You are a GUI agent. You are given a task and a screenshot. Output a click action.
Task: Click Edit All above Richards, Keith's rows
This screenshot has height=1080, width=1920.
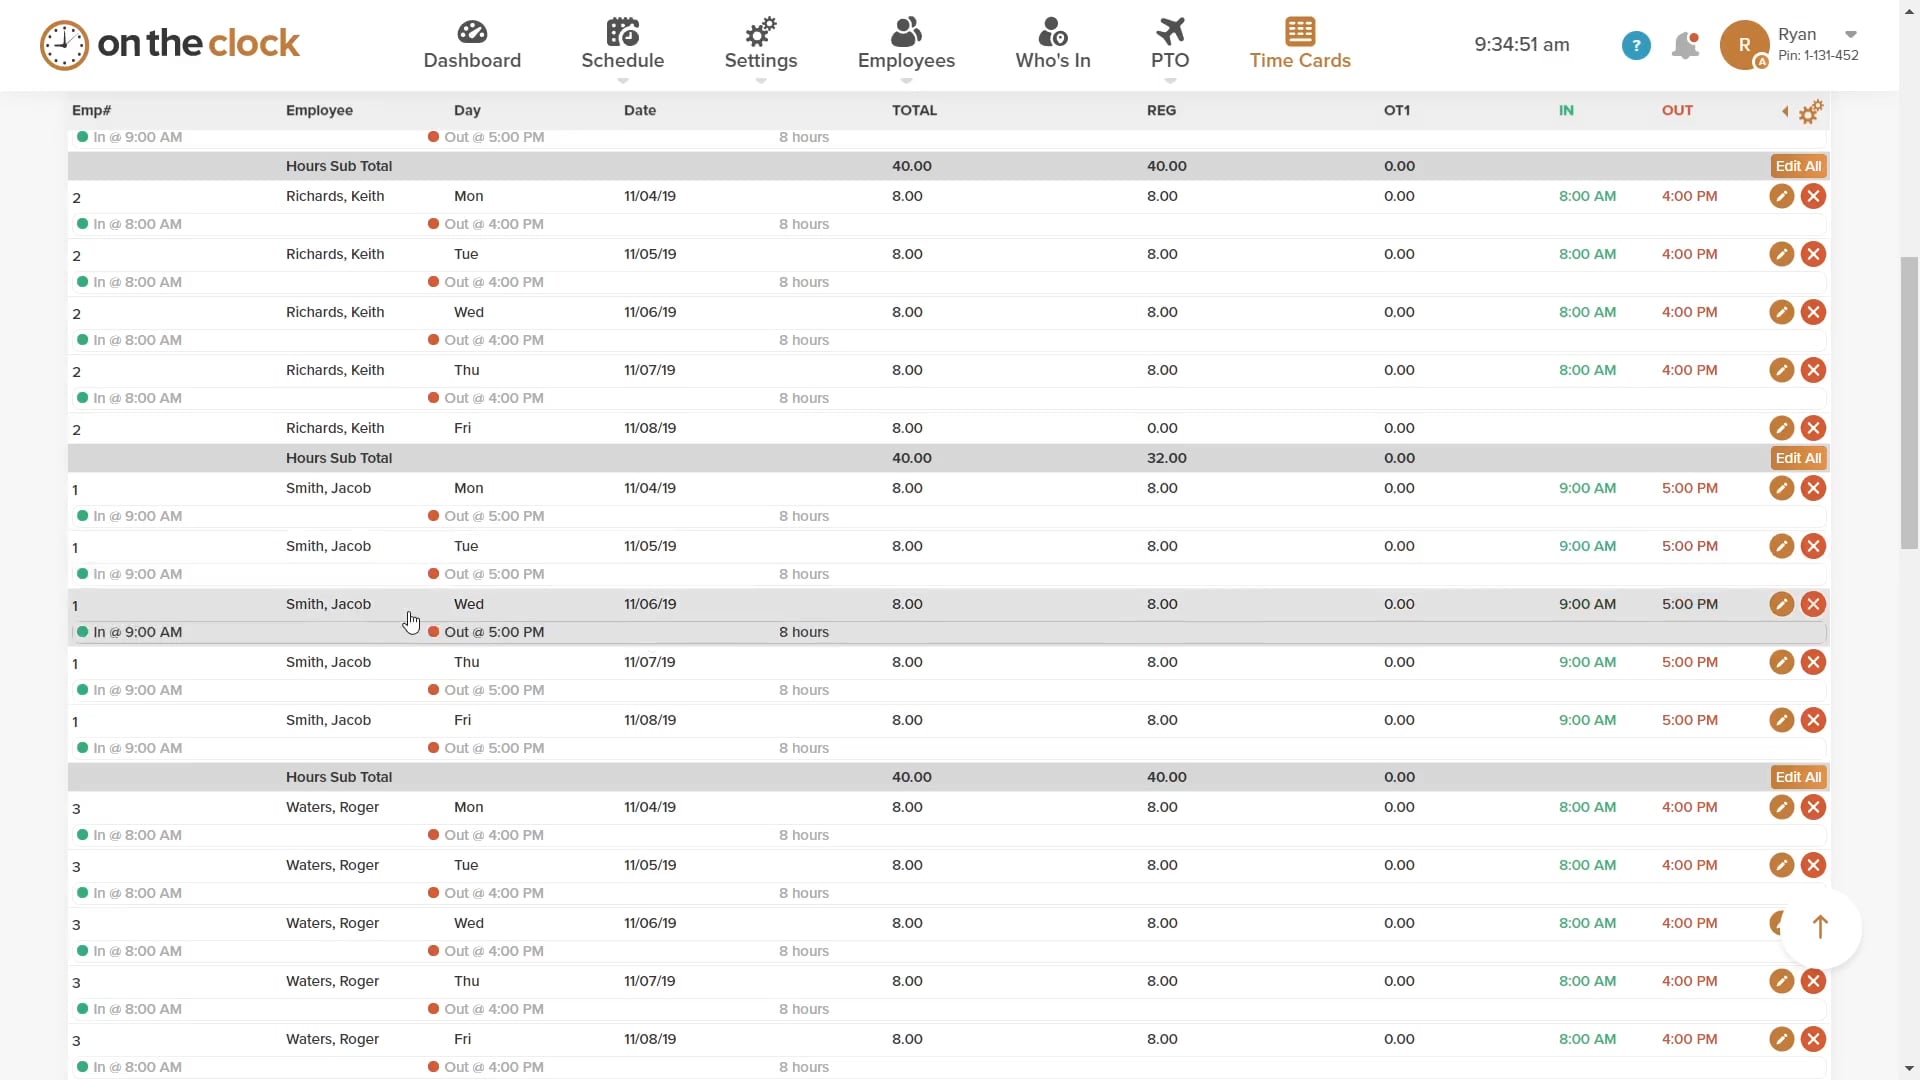coord(1798,166)
